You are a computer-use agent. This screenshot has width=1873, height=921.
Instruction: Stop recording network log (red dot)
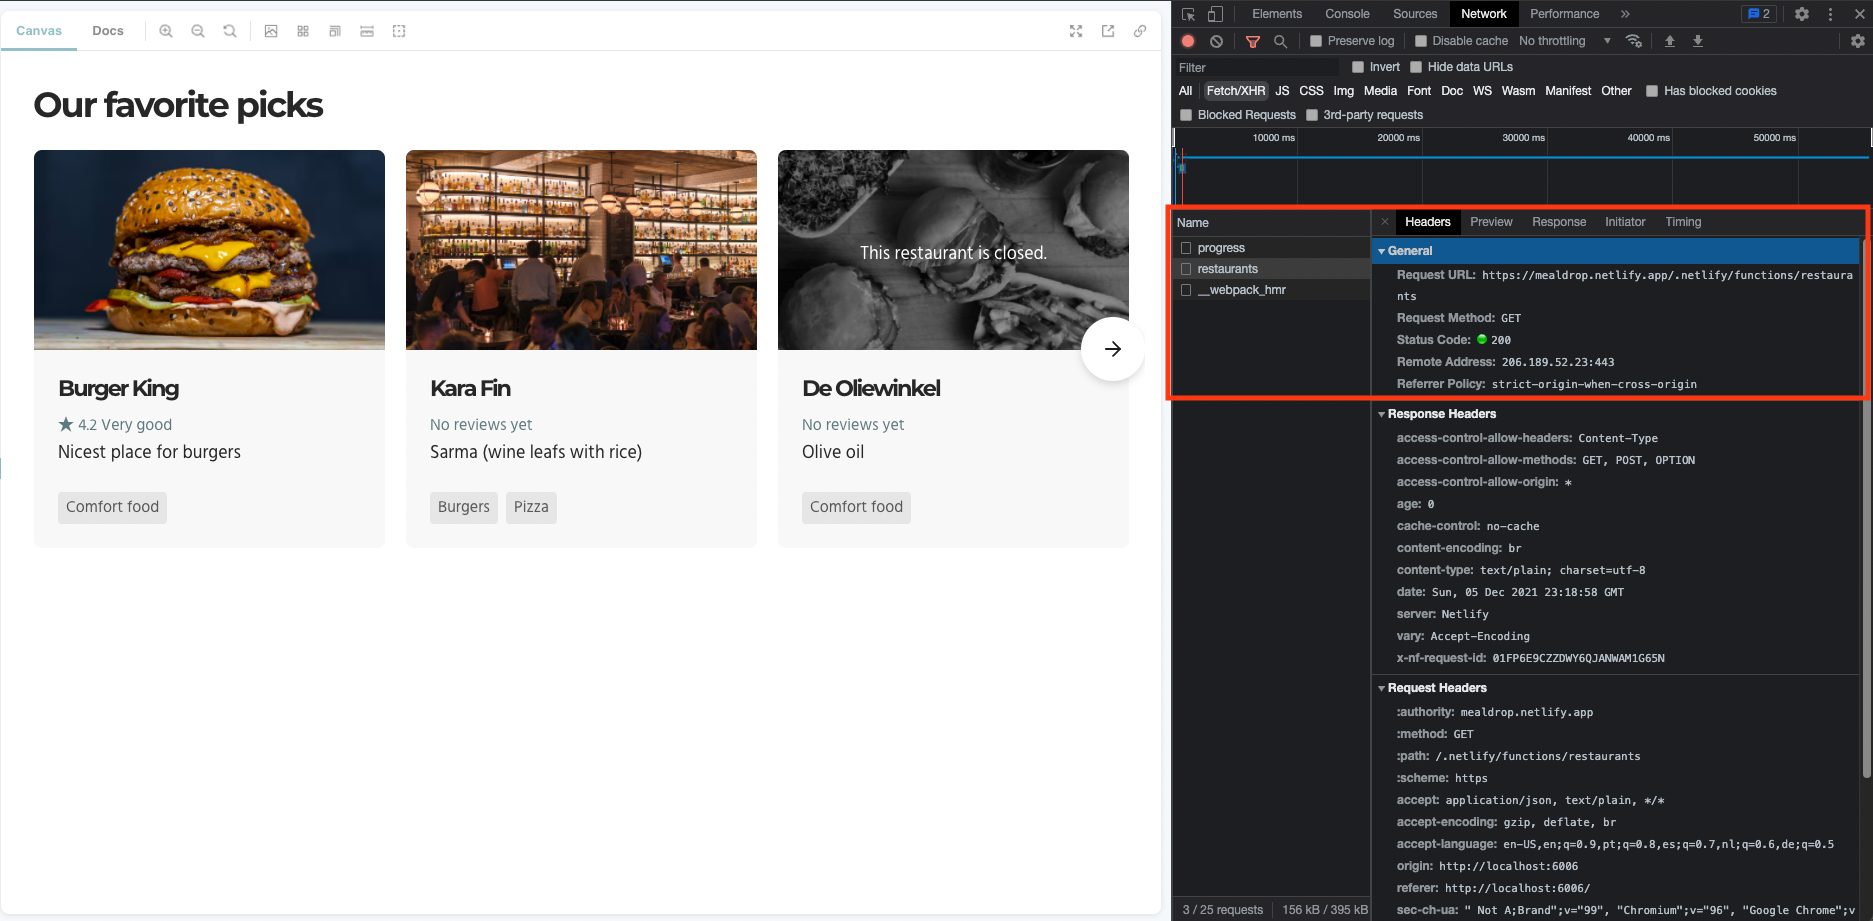point(1188,41)
